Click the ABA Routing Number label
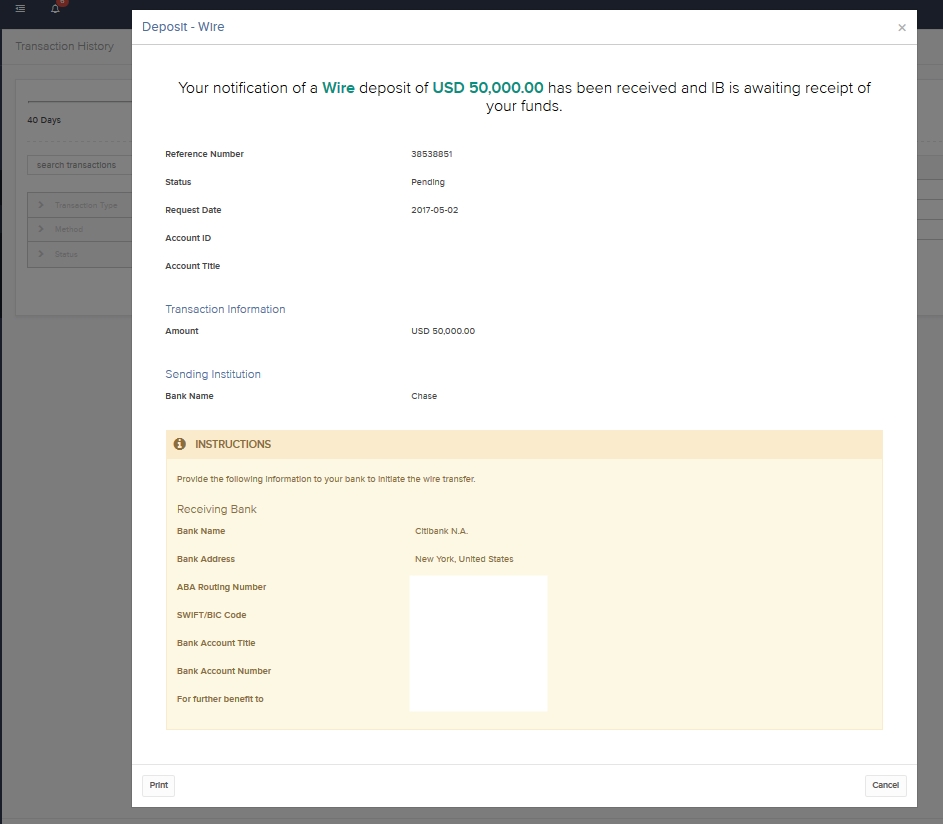This screenshot has width=943, height=824. pyautogui.click(x=221, y=587)
